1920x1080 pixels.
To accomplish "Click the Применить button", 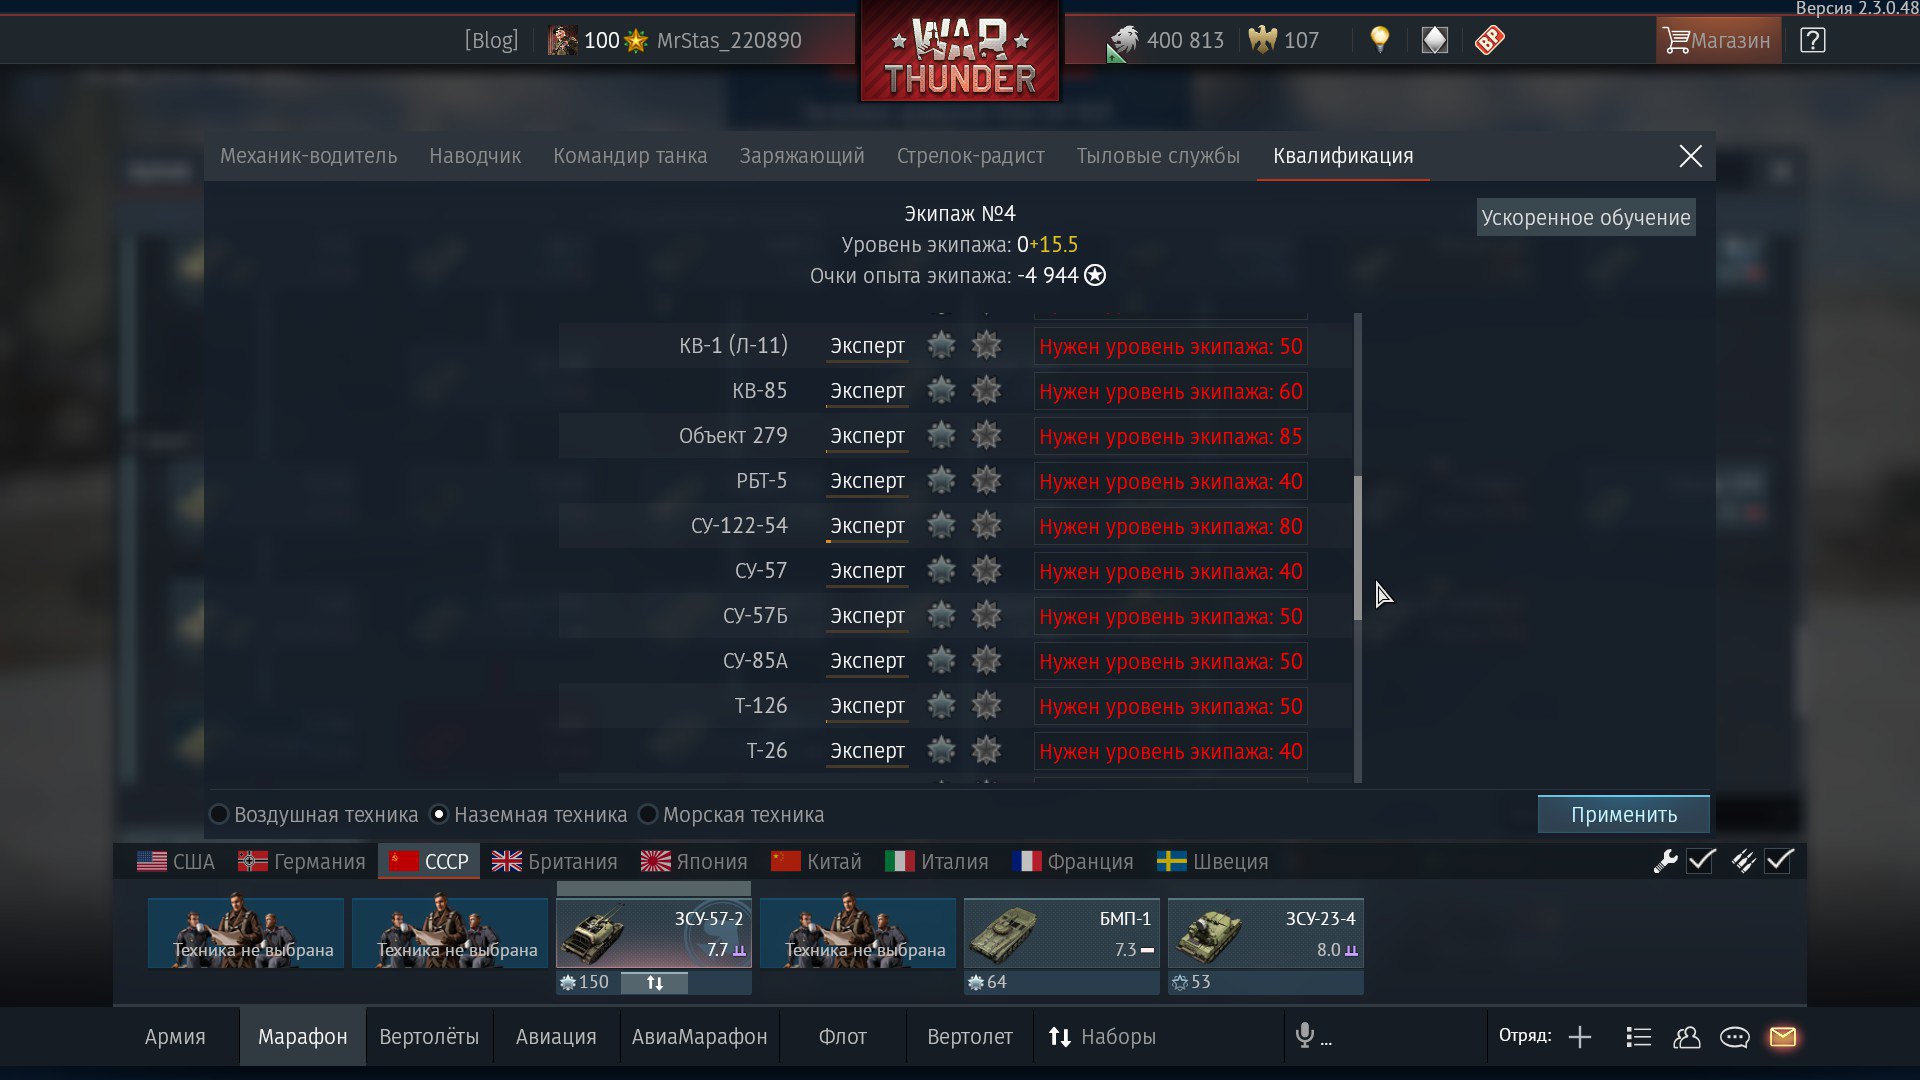I will point(1623,814).
